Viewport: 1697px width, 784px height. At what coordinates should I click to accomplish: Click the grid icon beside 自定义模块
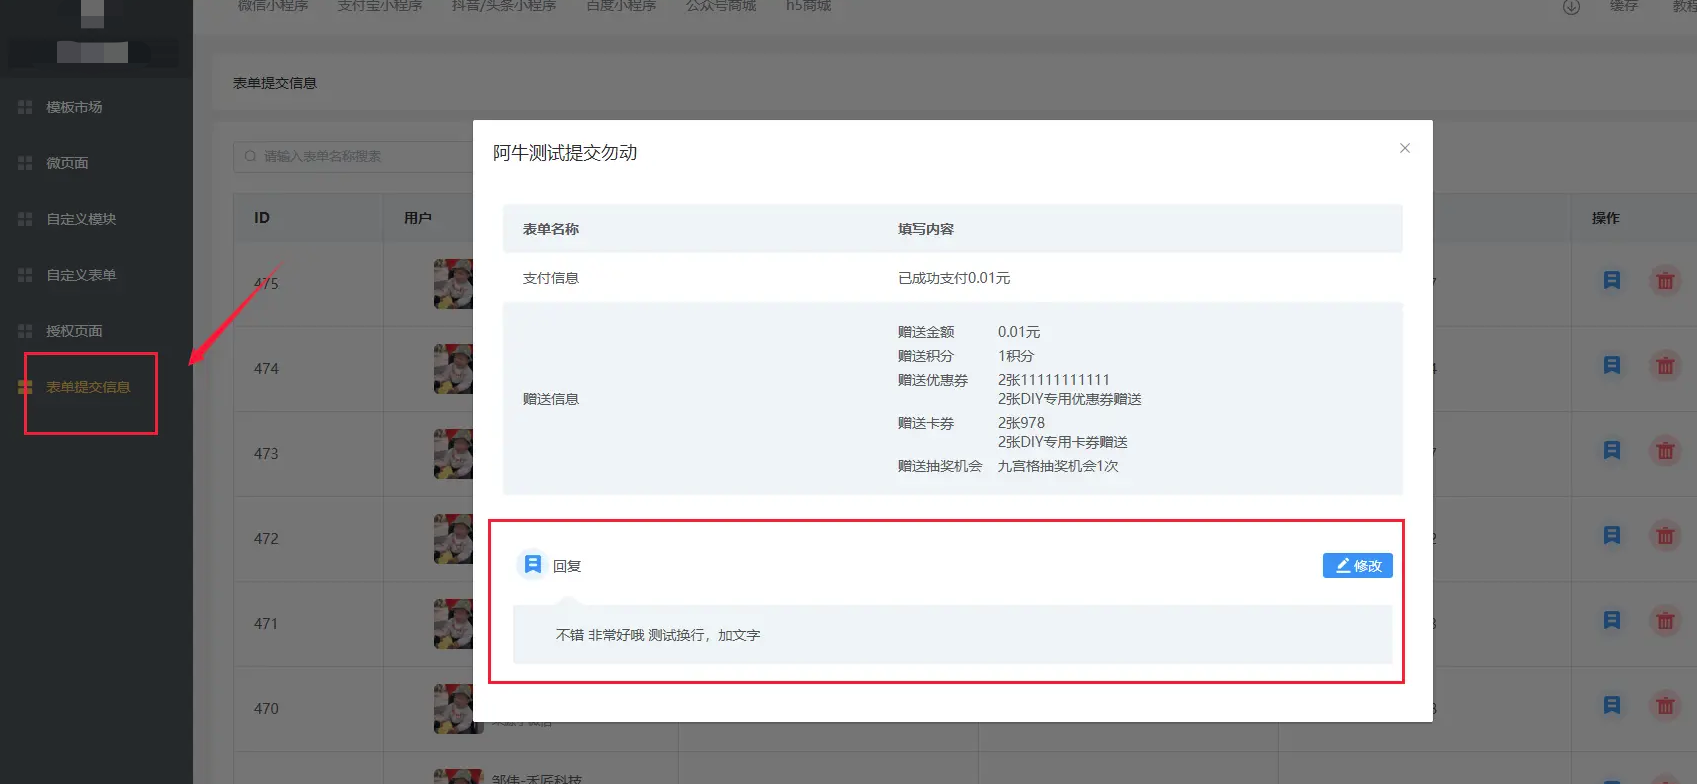point(25,219)
